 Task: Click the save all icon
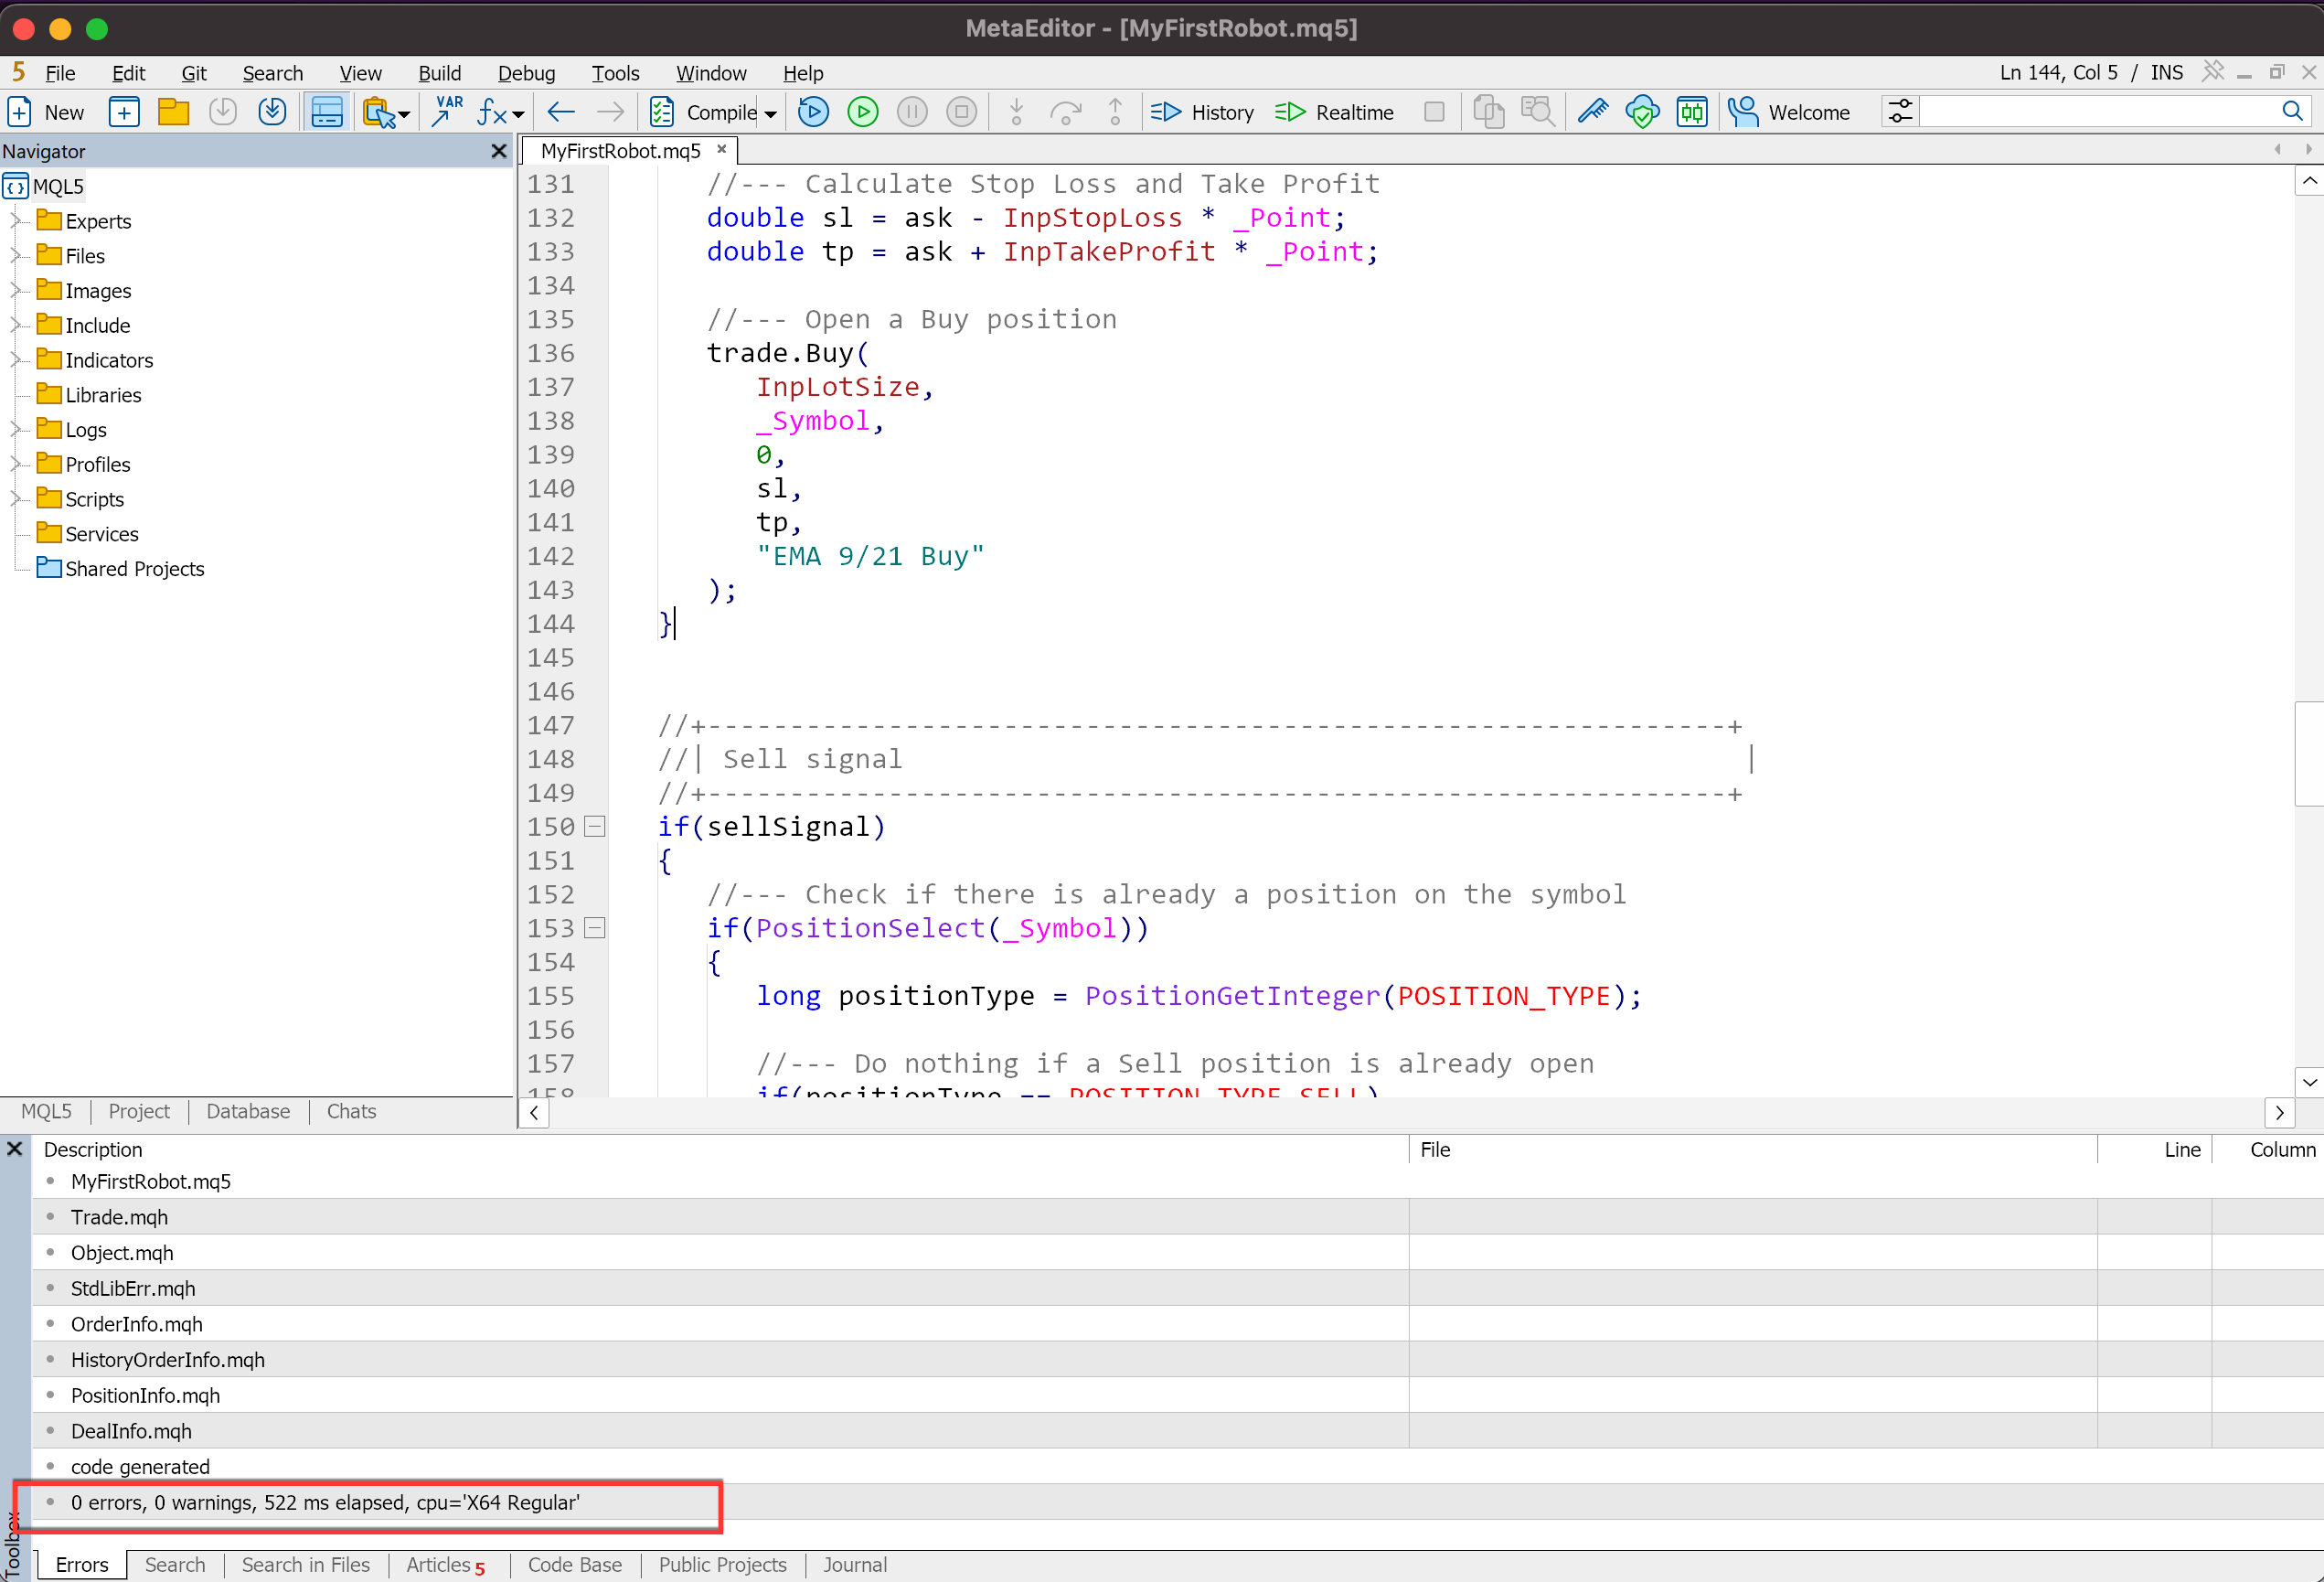[272, 112]
